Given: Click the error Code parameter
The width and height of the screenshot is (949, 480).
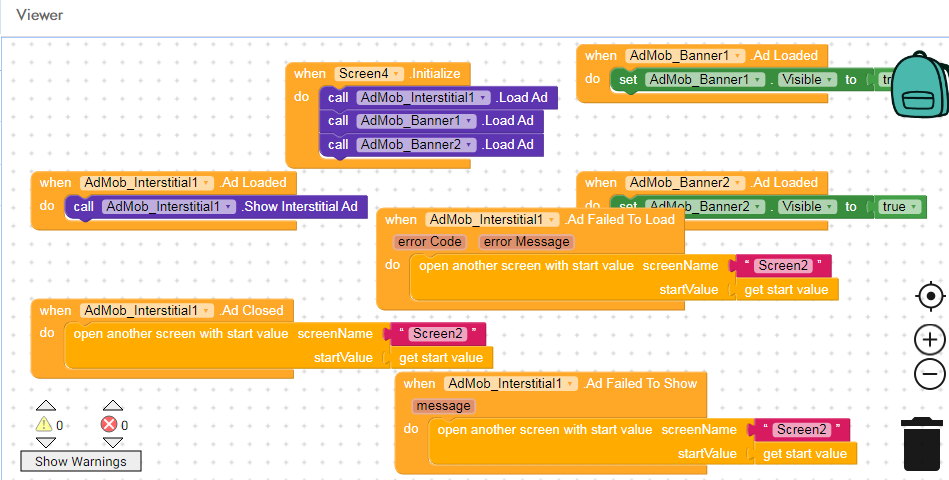Looking at the screenshot, I should [429, 242].
